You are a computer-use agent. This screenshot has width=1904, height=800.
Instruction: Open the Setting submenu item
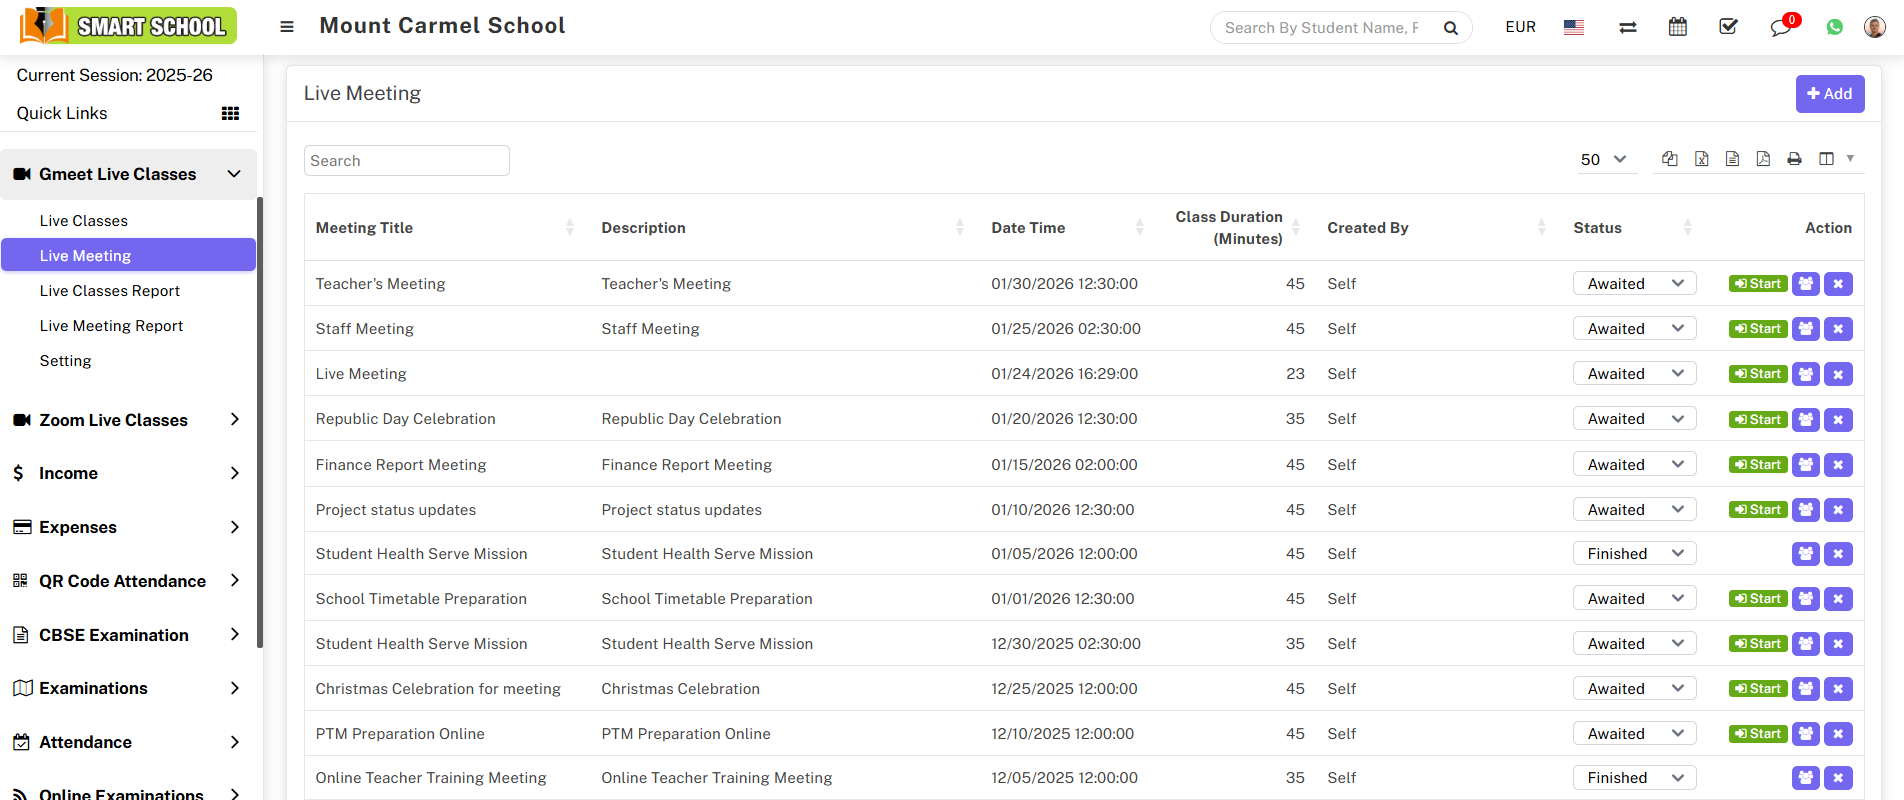coord(66,361)
